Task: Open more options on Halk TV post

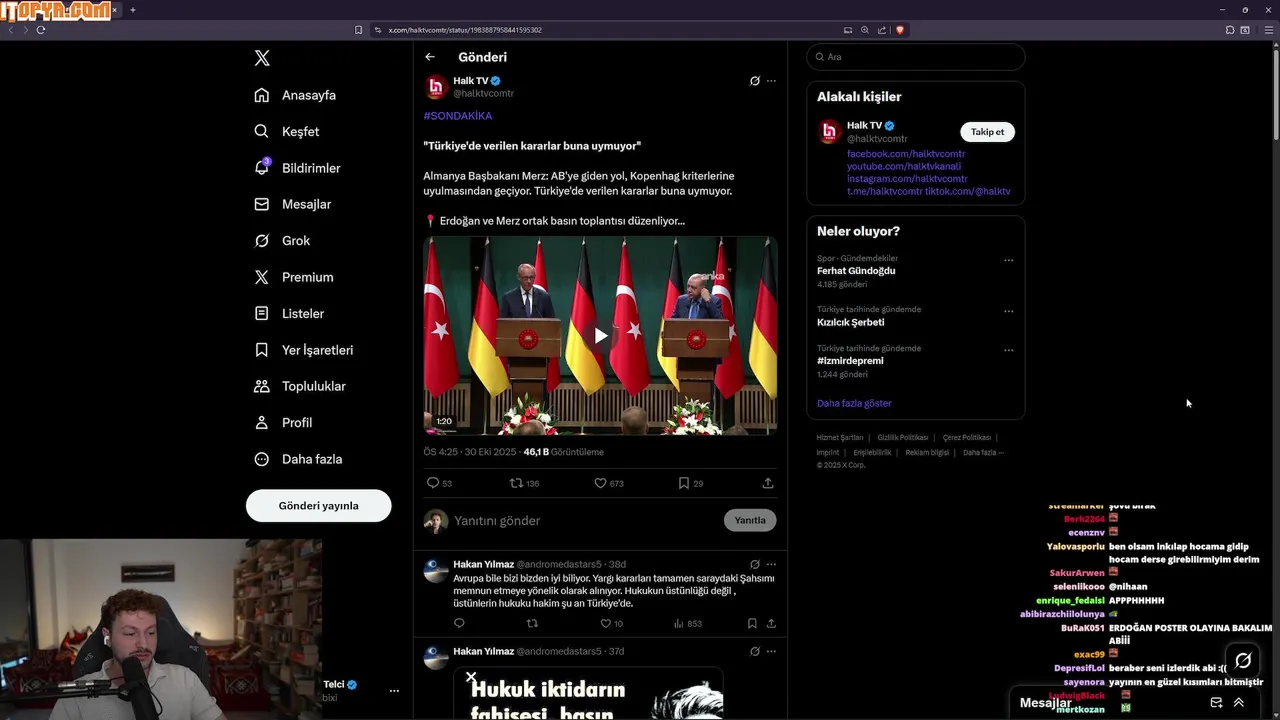Action: pyautogui.click(x=771, y=81)
